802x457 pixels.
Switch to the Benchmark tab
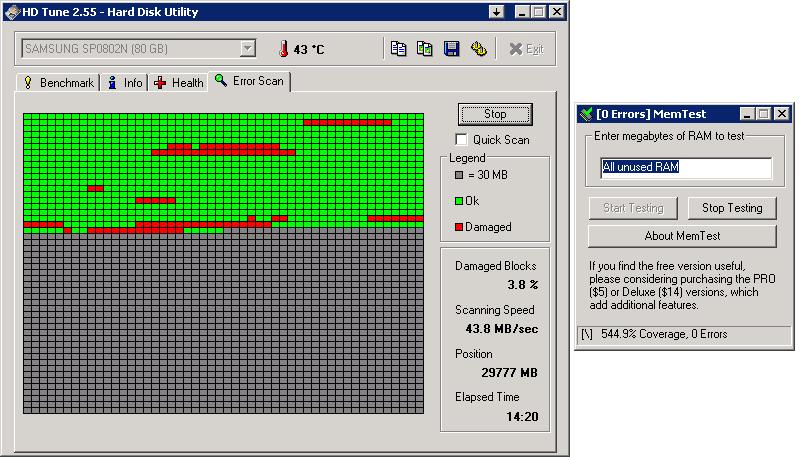click(x=59, y=82)
